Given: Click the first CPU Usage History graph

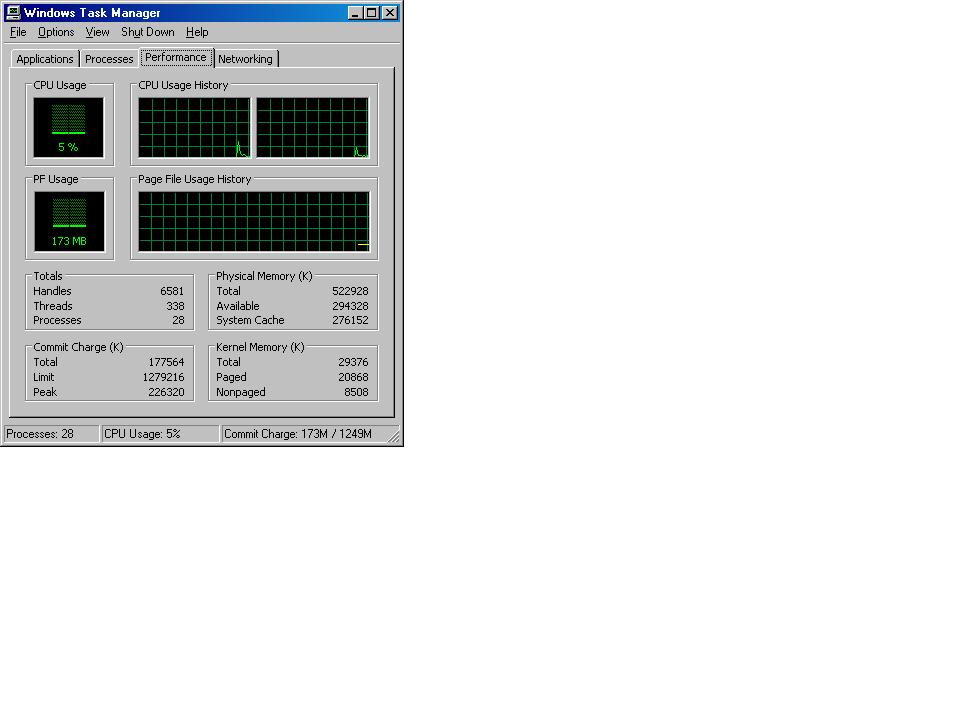Looking at the screenshot, I should tap(194, 127).
